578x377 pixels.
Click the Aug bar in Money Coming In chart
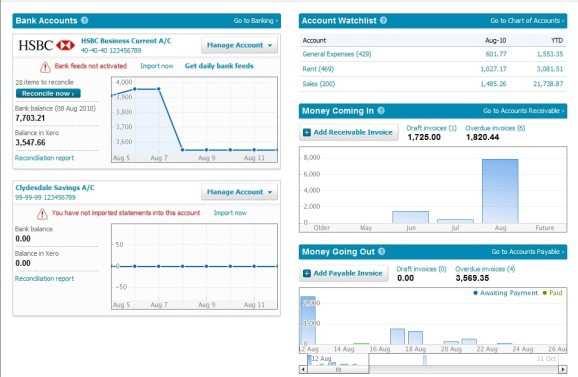coord(500,191)
